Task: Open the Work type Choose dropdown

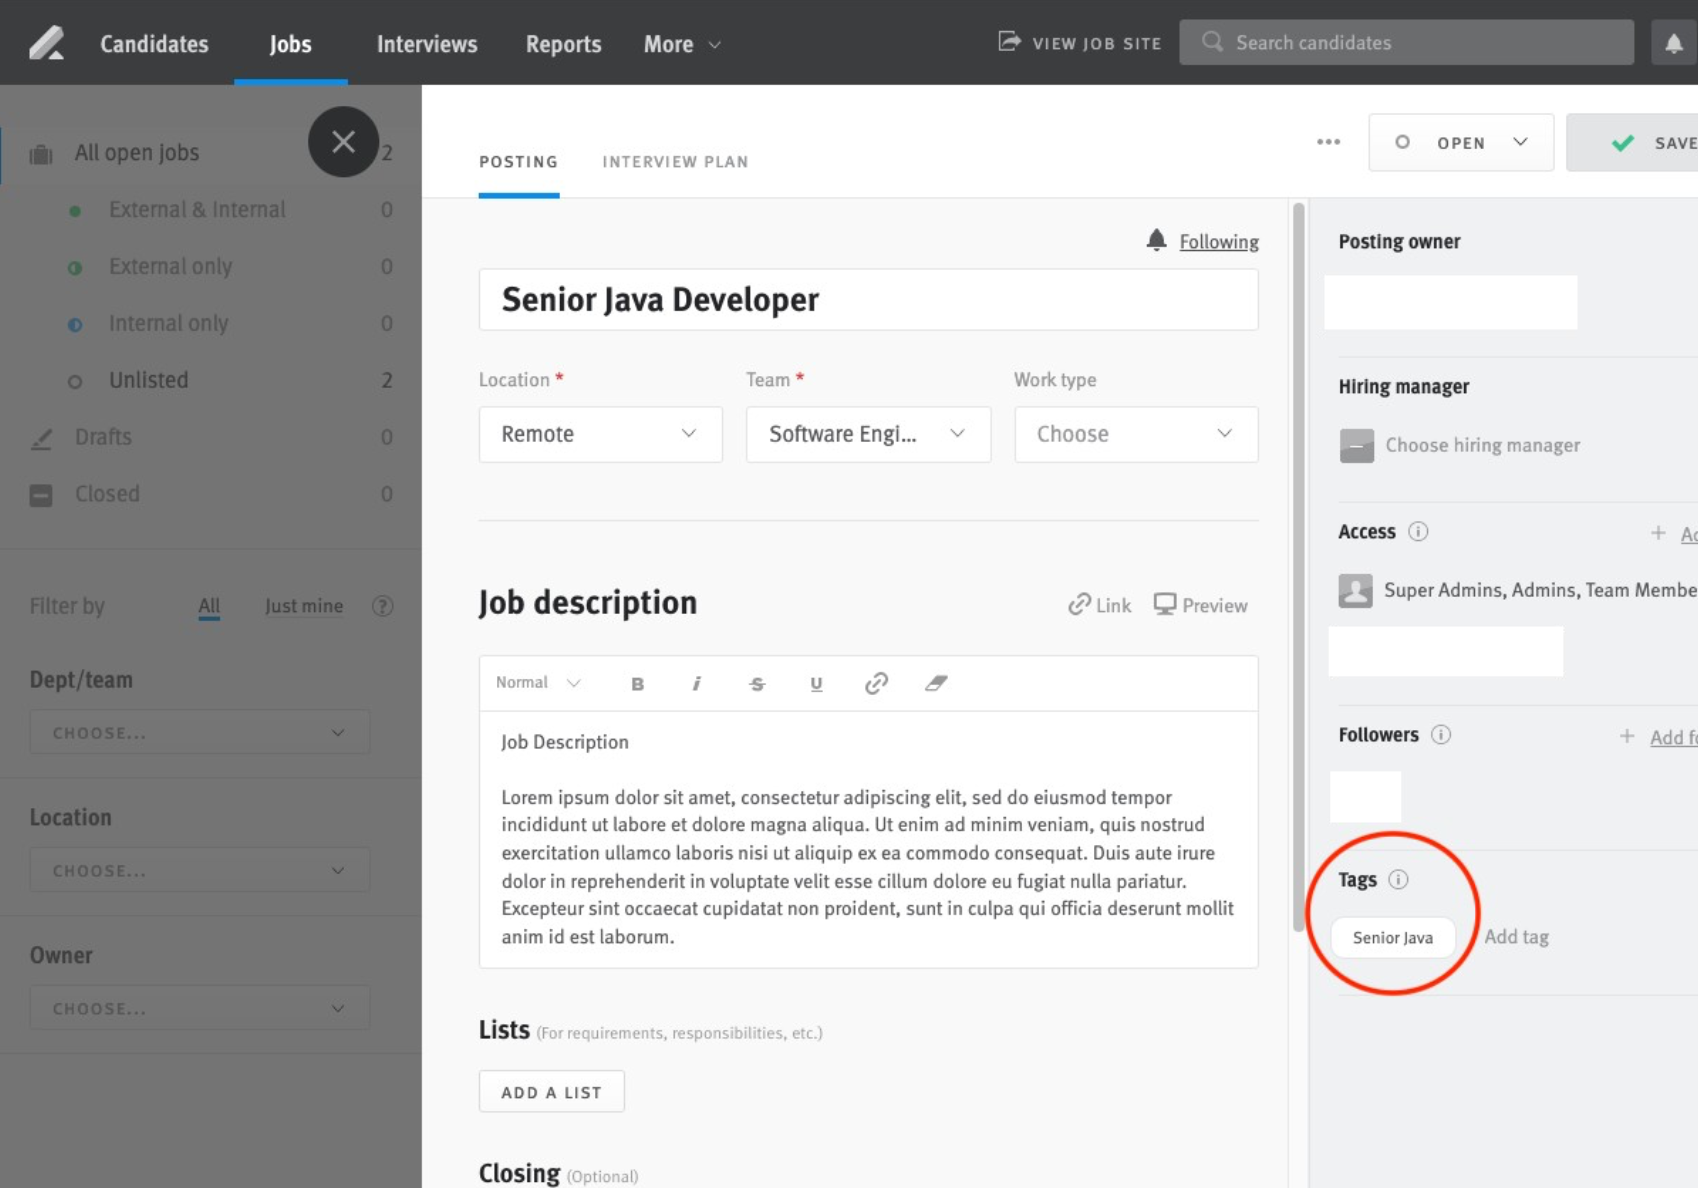Action: [x=1135, y=434]
